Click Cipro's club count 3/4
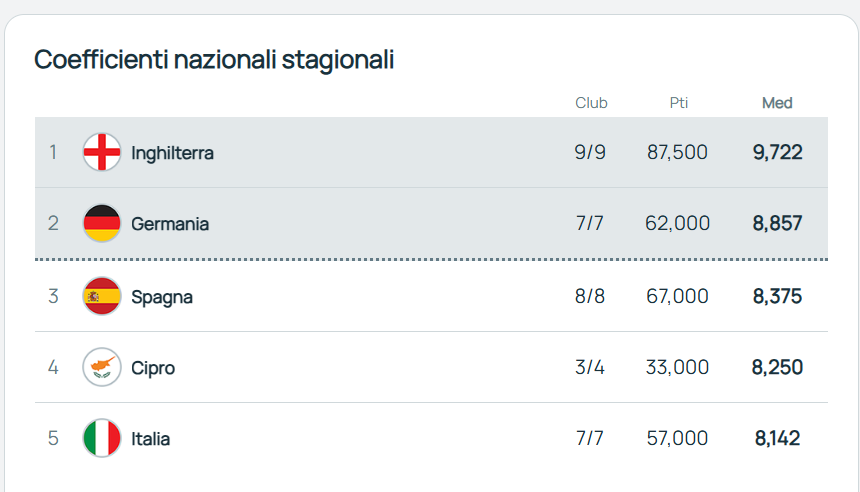860x492 pixels. click(590, 367)
